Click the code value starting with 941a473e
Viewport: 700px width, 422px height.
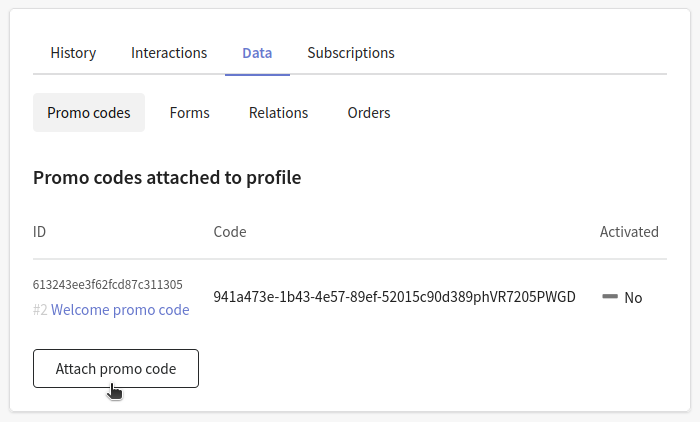pos(395,297)
